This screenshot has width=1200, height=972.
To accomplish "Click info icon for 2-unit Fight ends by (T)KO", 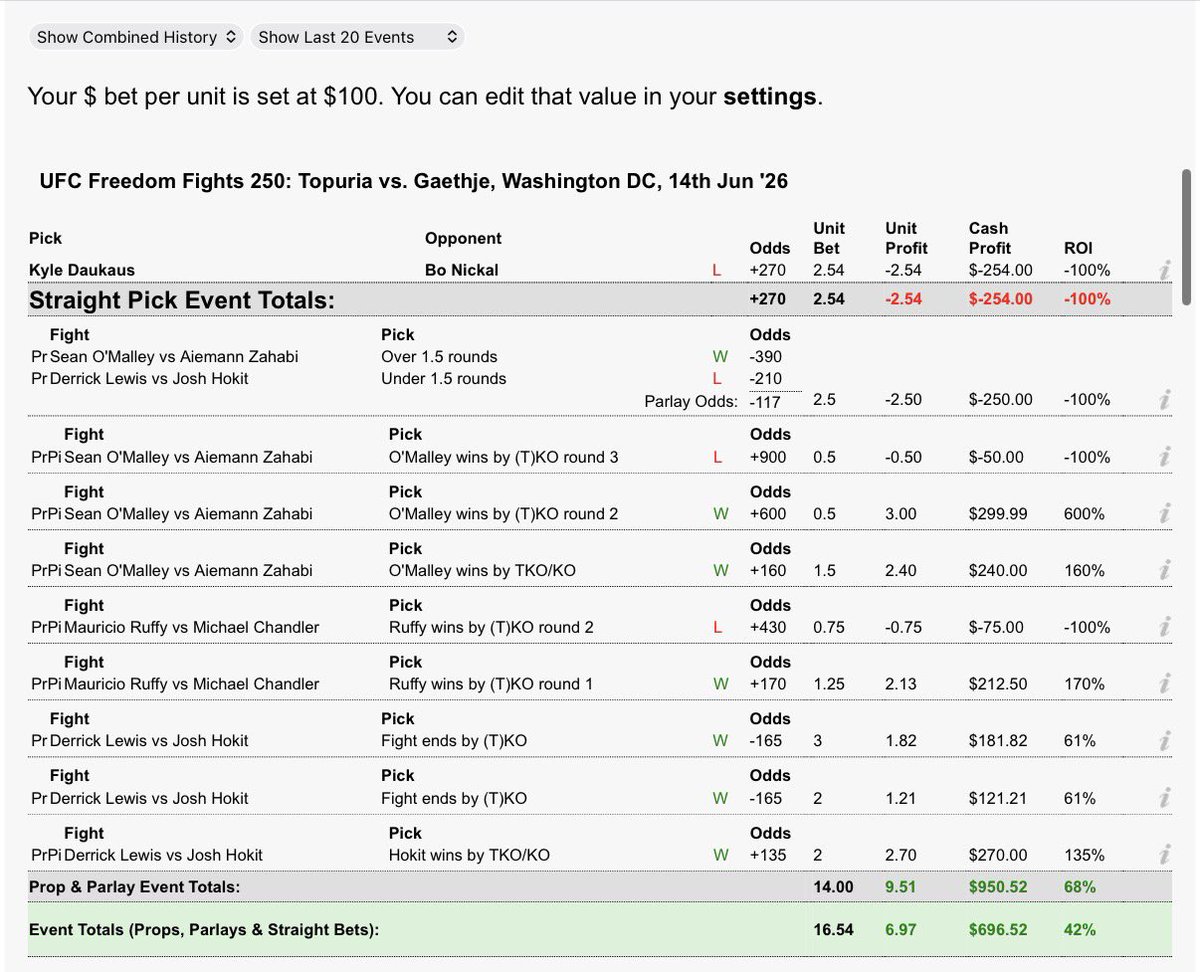I will coord(1165,798).
